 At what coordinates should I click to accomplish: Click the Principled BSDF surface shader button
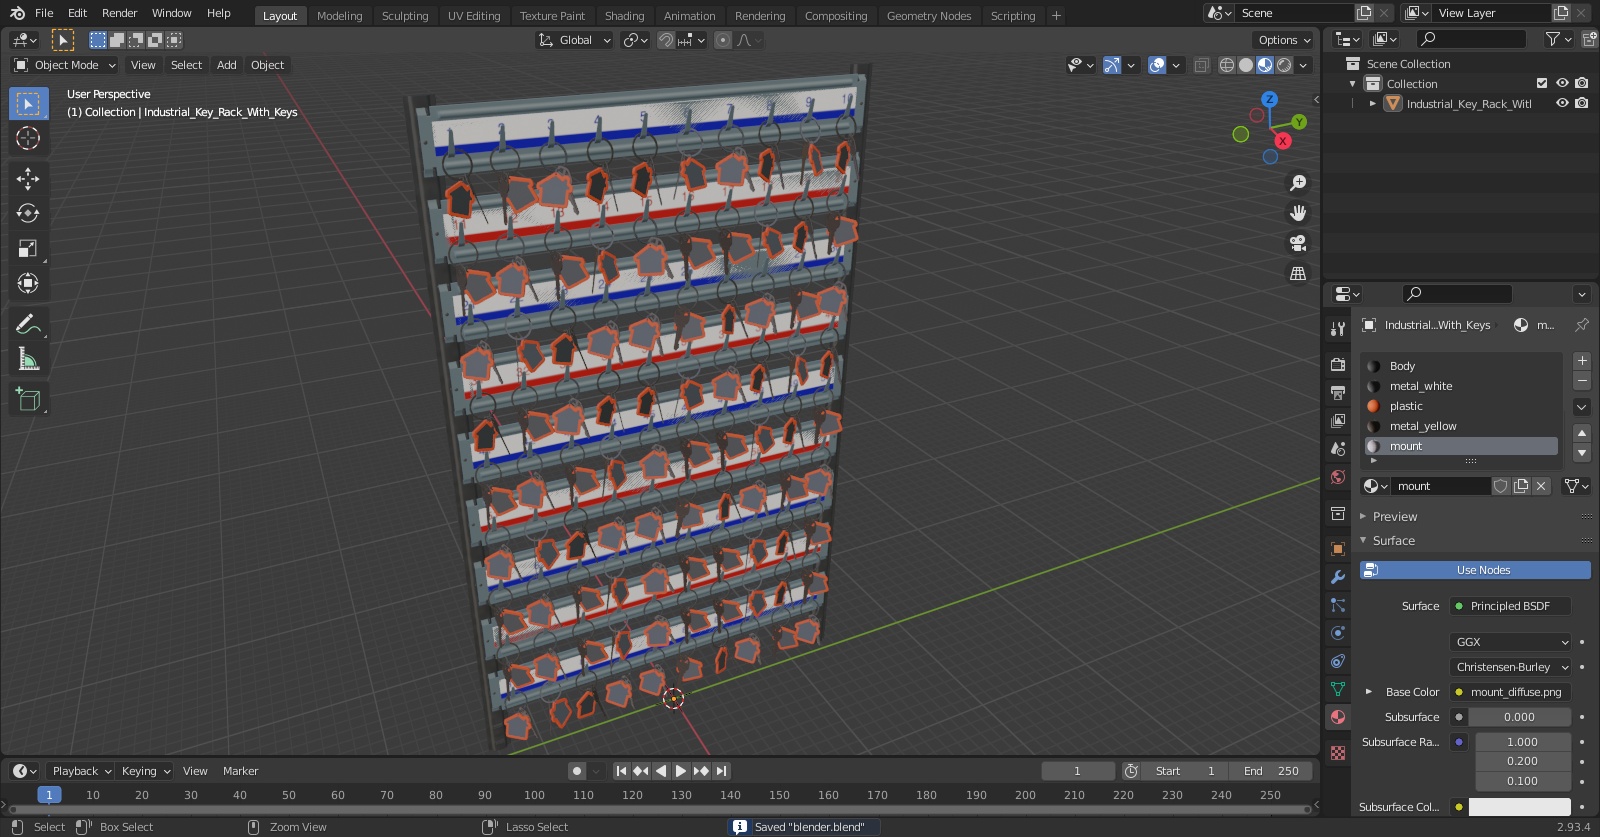coord(1511,606)
